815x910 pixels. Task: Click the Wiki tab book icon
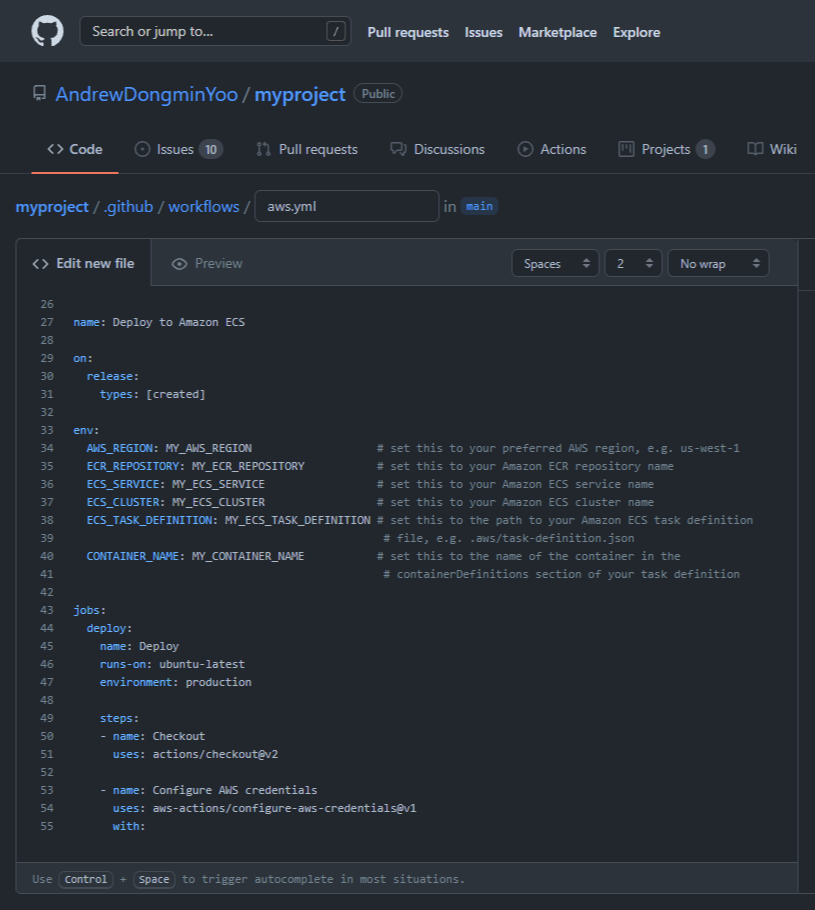(x=755, y=149)
